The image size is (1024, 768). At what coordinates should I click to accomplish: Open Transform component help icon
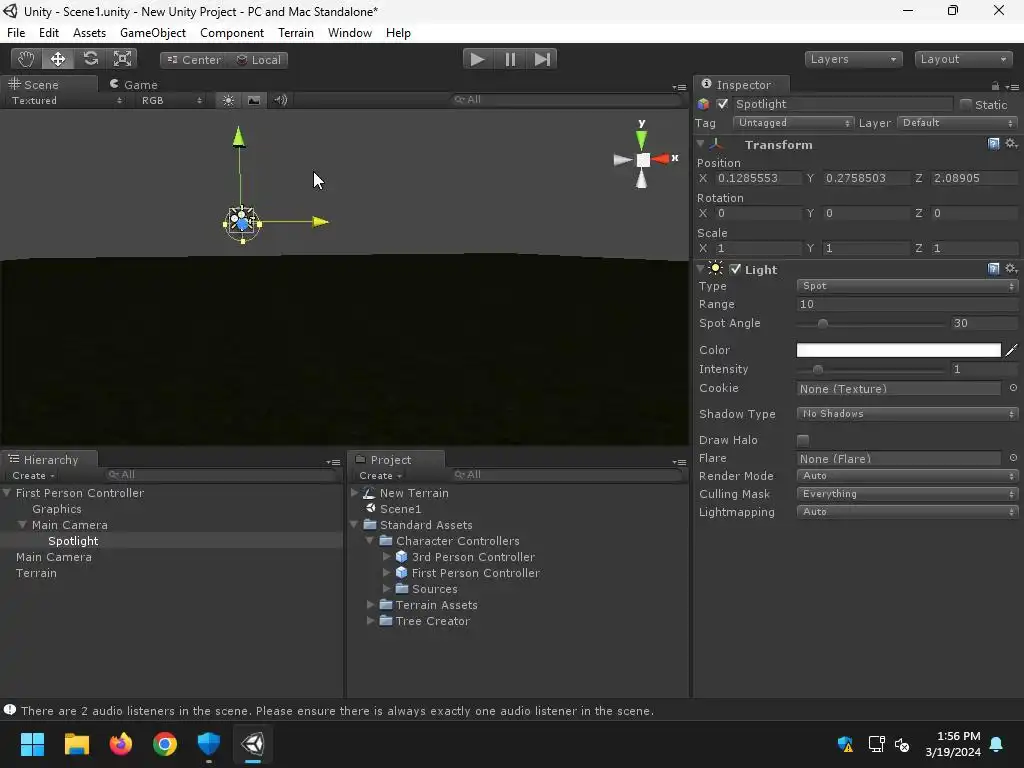click(x=993, y=144)
